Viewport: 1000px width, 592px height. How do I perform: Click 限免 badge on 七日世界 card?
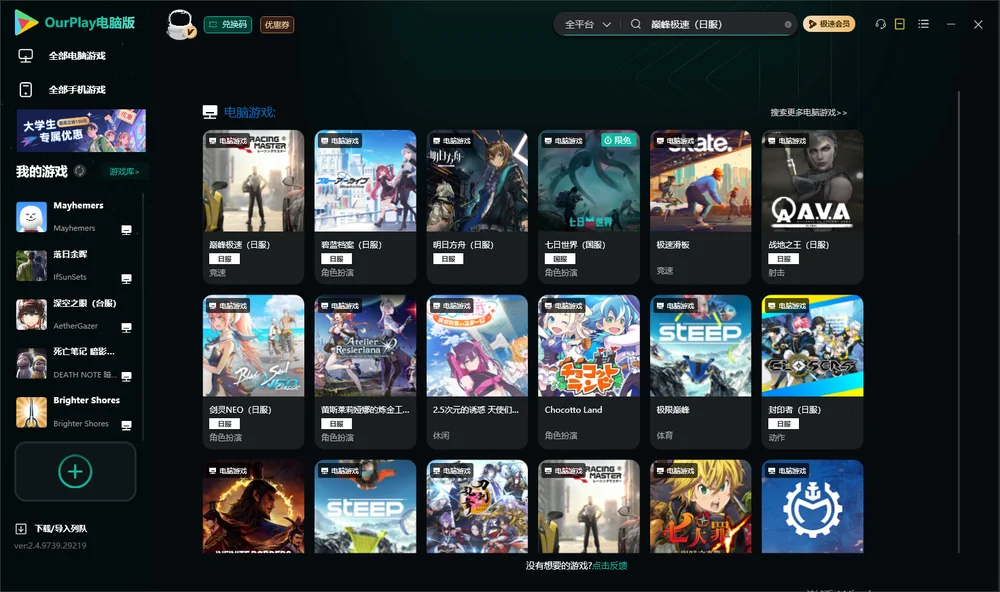[618, 140]
